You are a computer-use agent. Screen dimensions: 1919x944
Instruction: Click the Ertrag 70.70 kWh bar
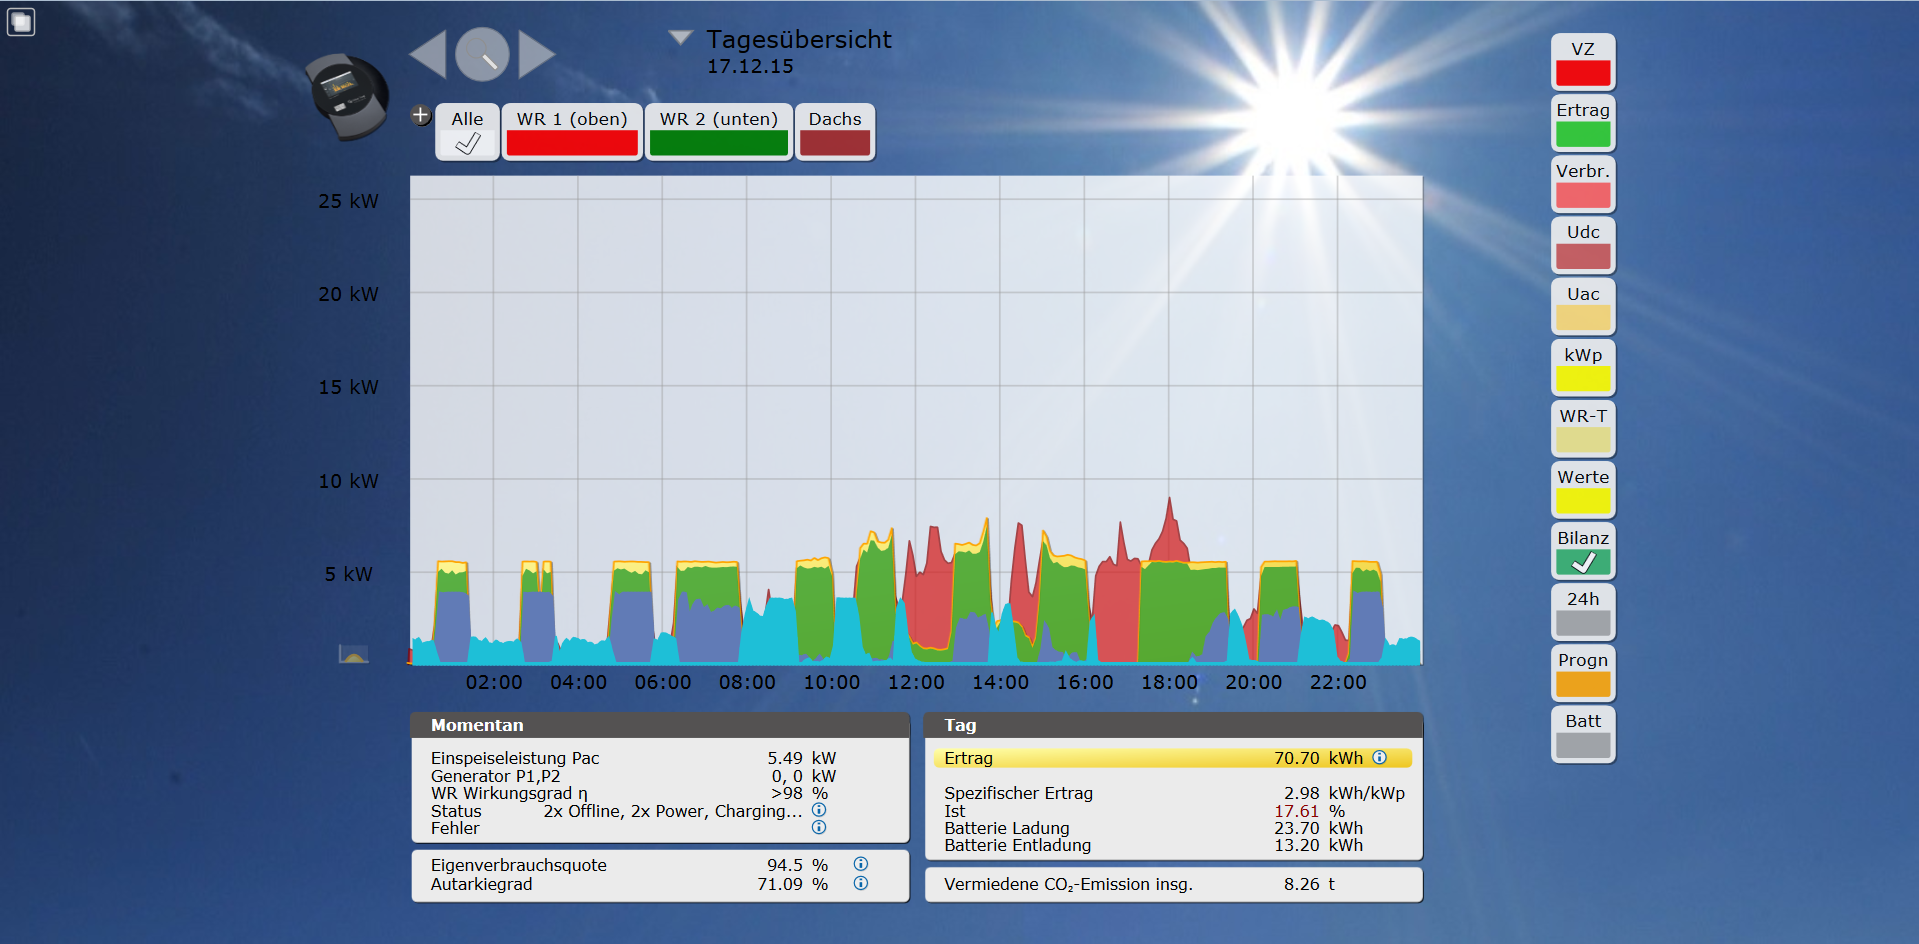1172,758
